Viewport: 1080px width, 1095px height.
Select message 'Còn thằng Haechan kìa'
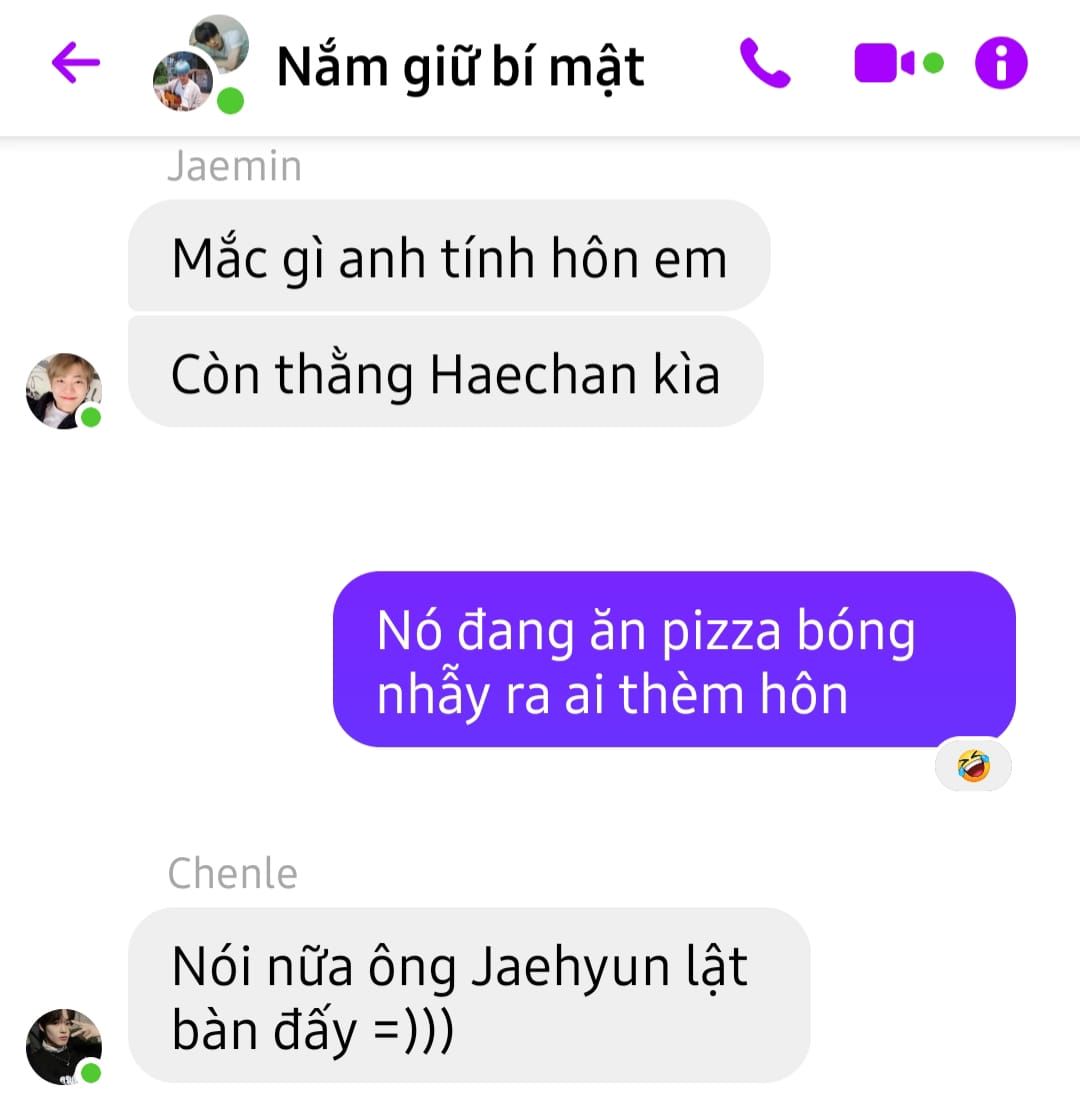pos(445,372)
